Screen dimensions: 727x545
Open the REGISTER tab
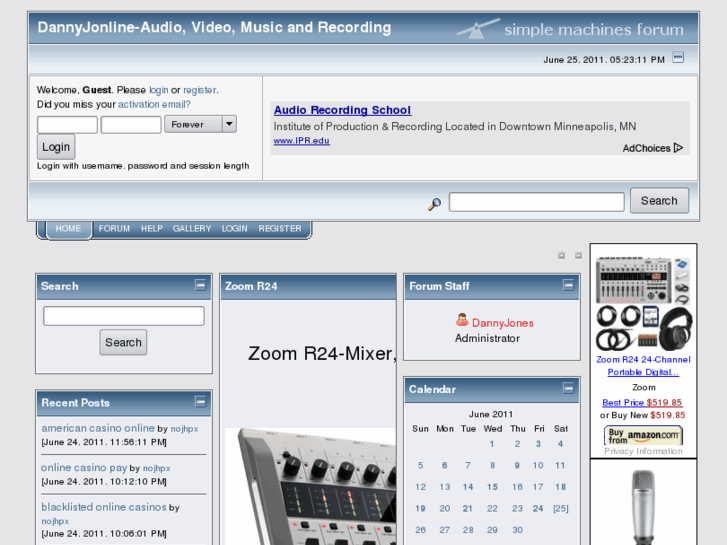click(x=280, y=229)
